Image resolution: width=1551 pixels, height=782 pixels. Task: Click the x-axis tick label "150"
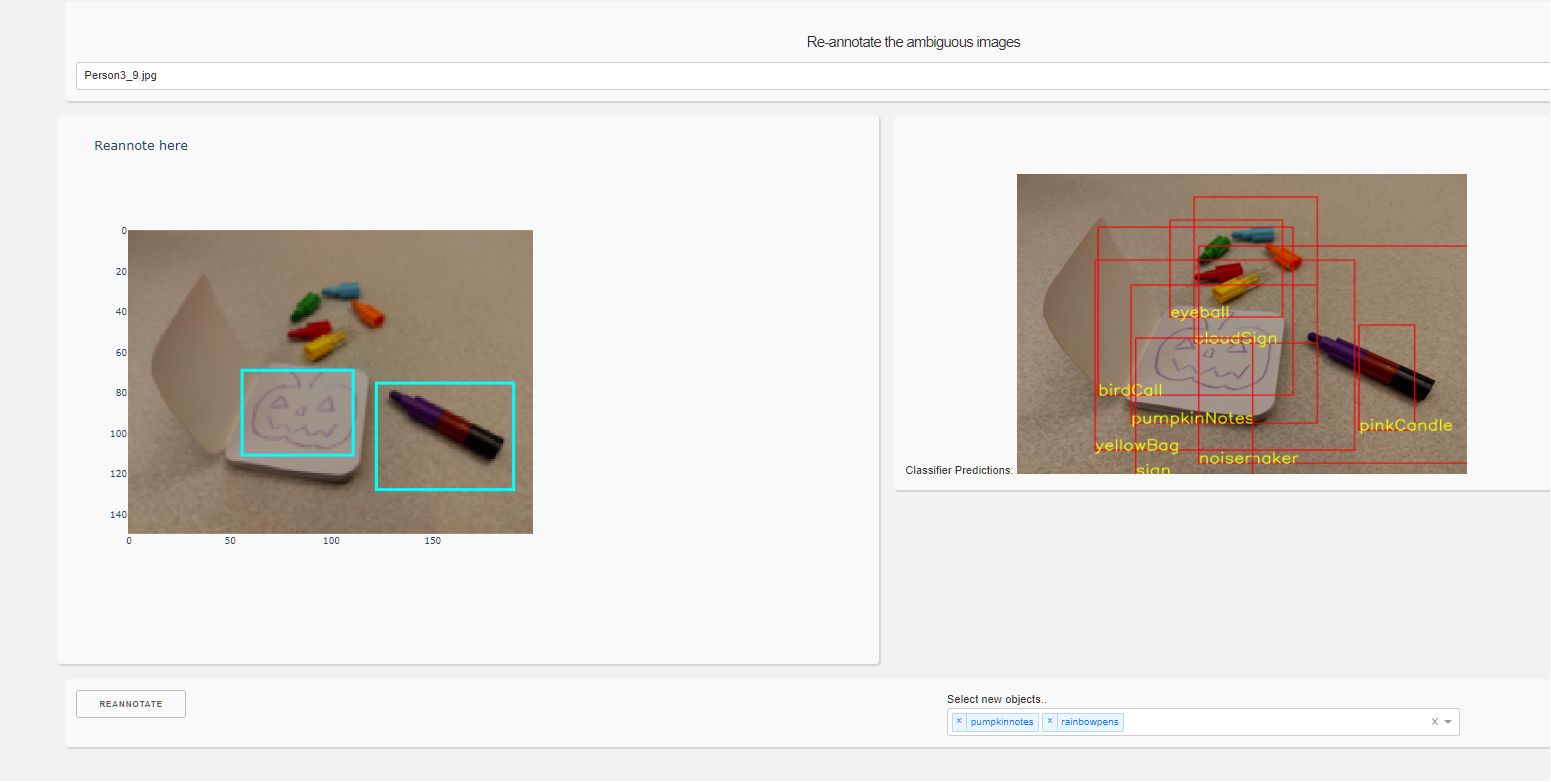coord(432,541)
